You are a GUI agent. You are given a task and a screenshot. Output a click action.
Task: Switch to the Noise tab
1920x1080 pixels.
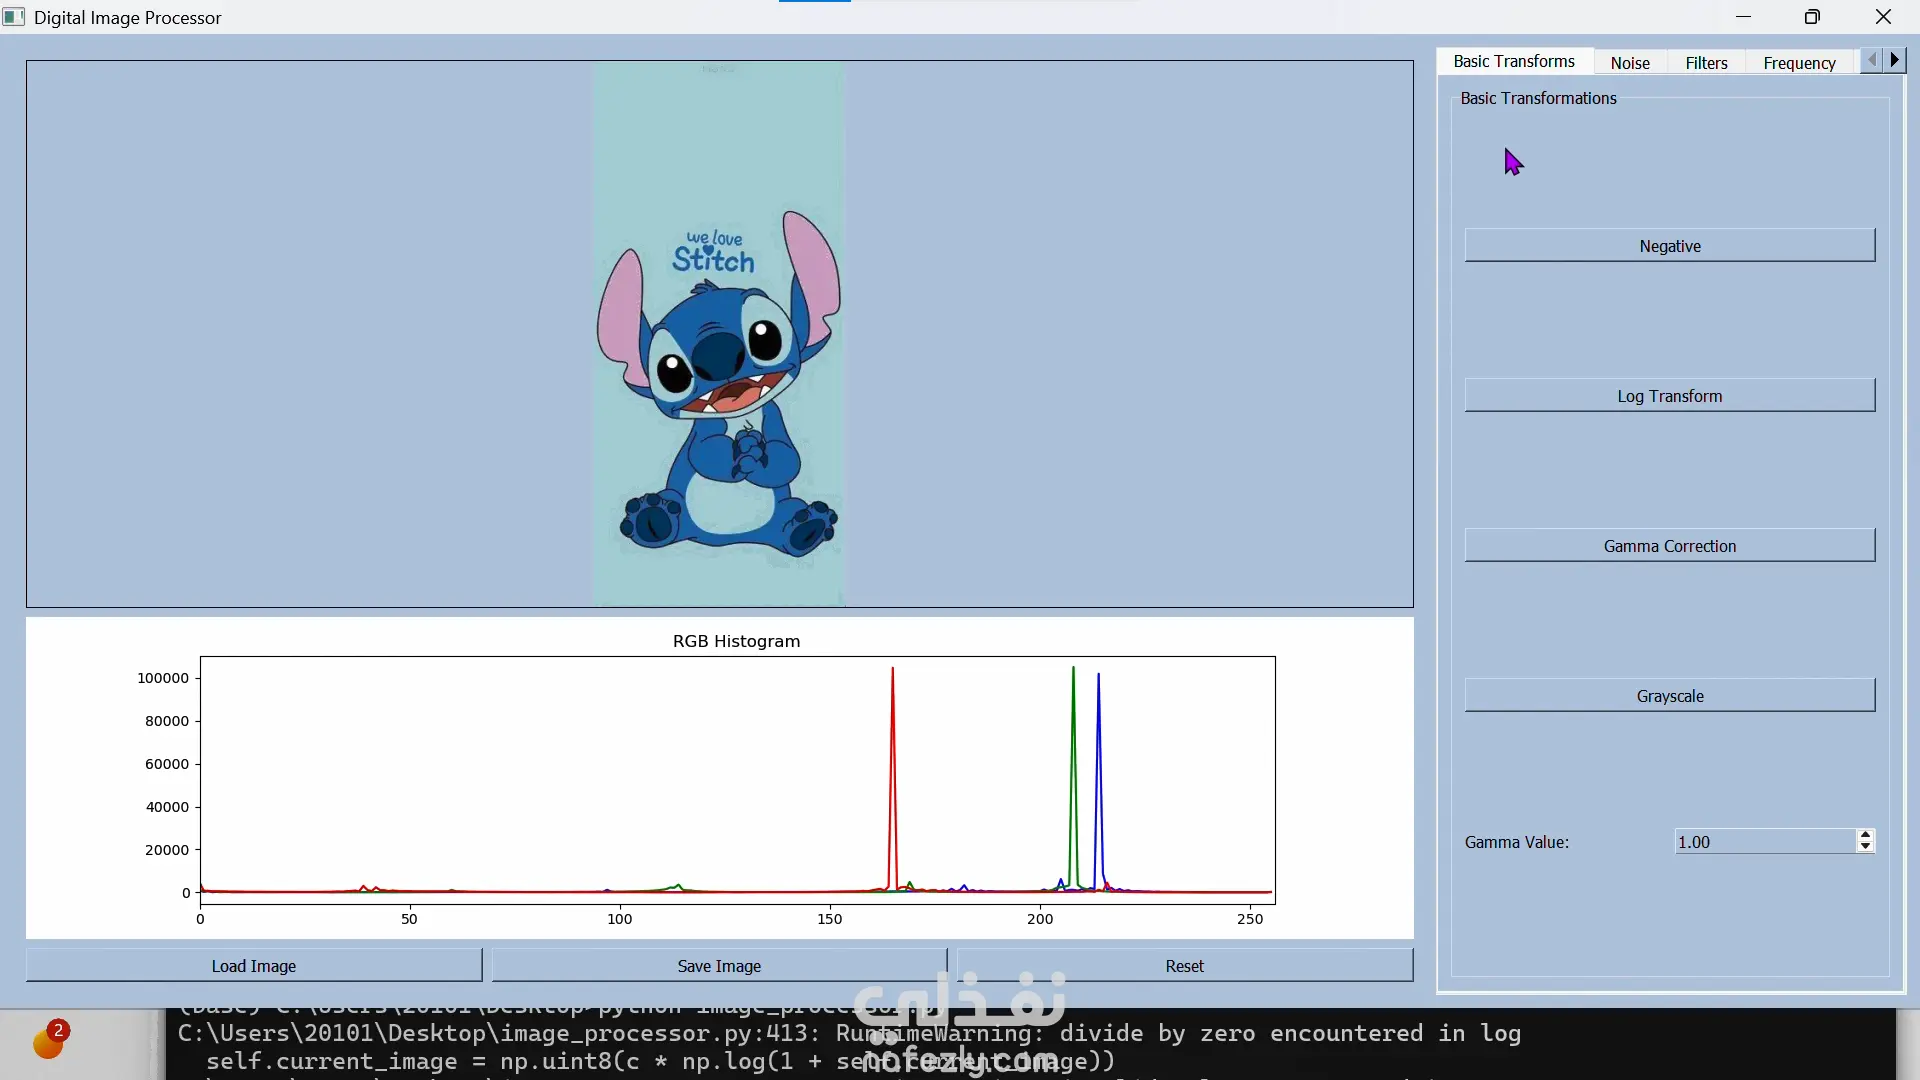[1629, 63]
